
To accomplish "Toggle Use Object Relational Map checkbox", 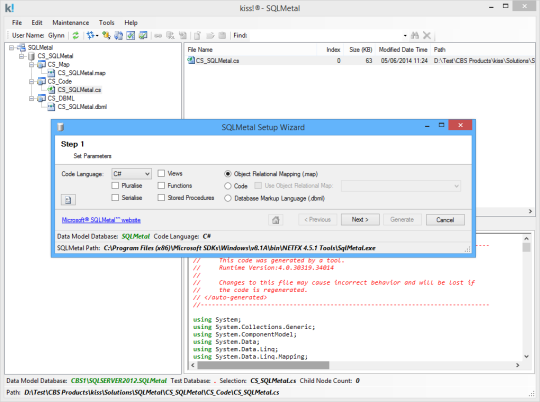I will click(258, 186).
